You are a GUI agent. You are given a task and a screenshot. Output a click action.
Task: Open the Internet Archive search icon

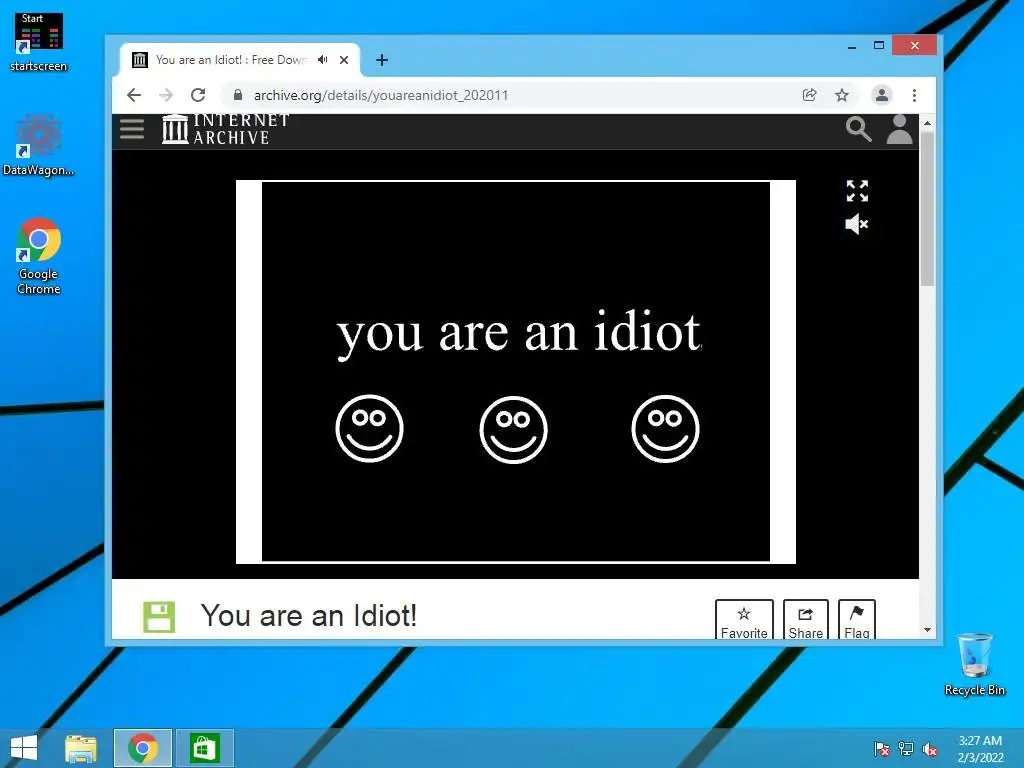[x=858, y=129]
